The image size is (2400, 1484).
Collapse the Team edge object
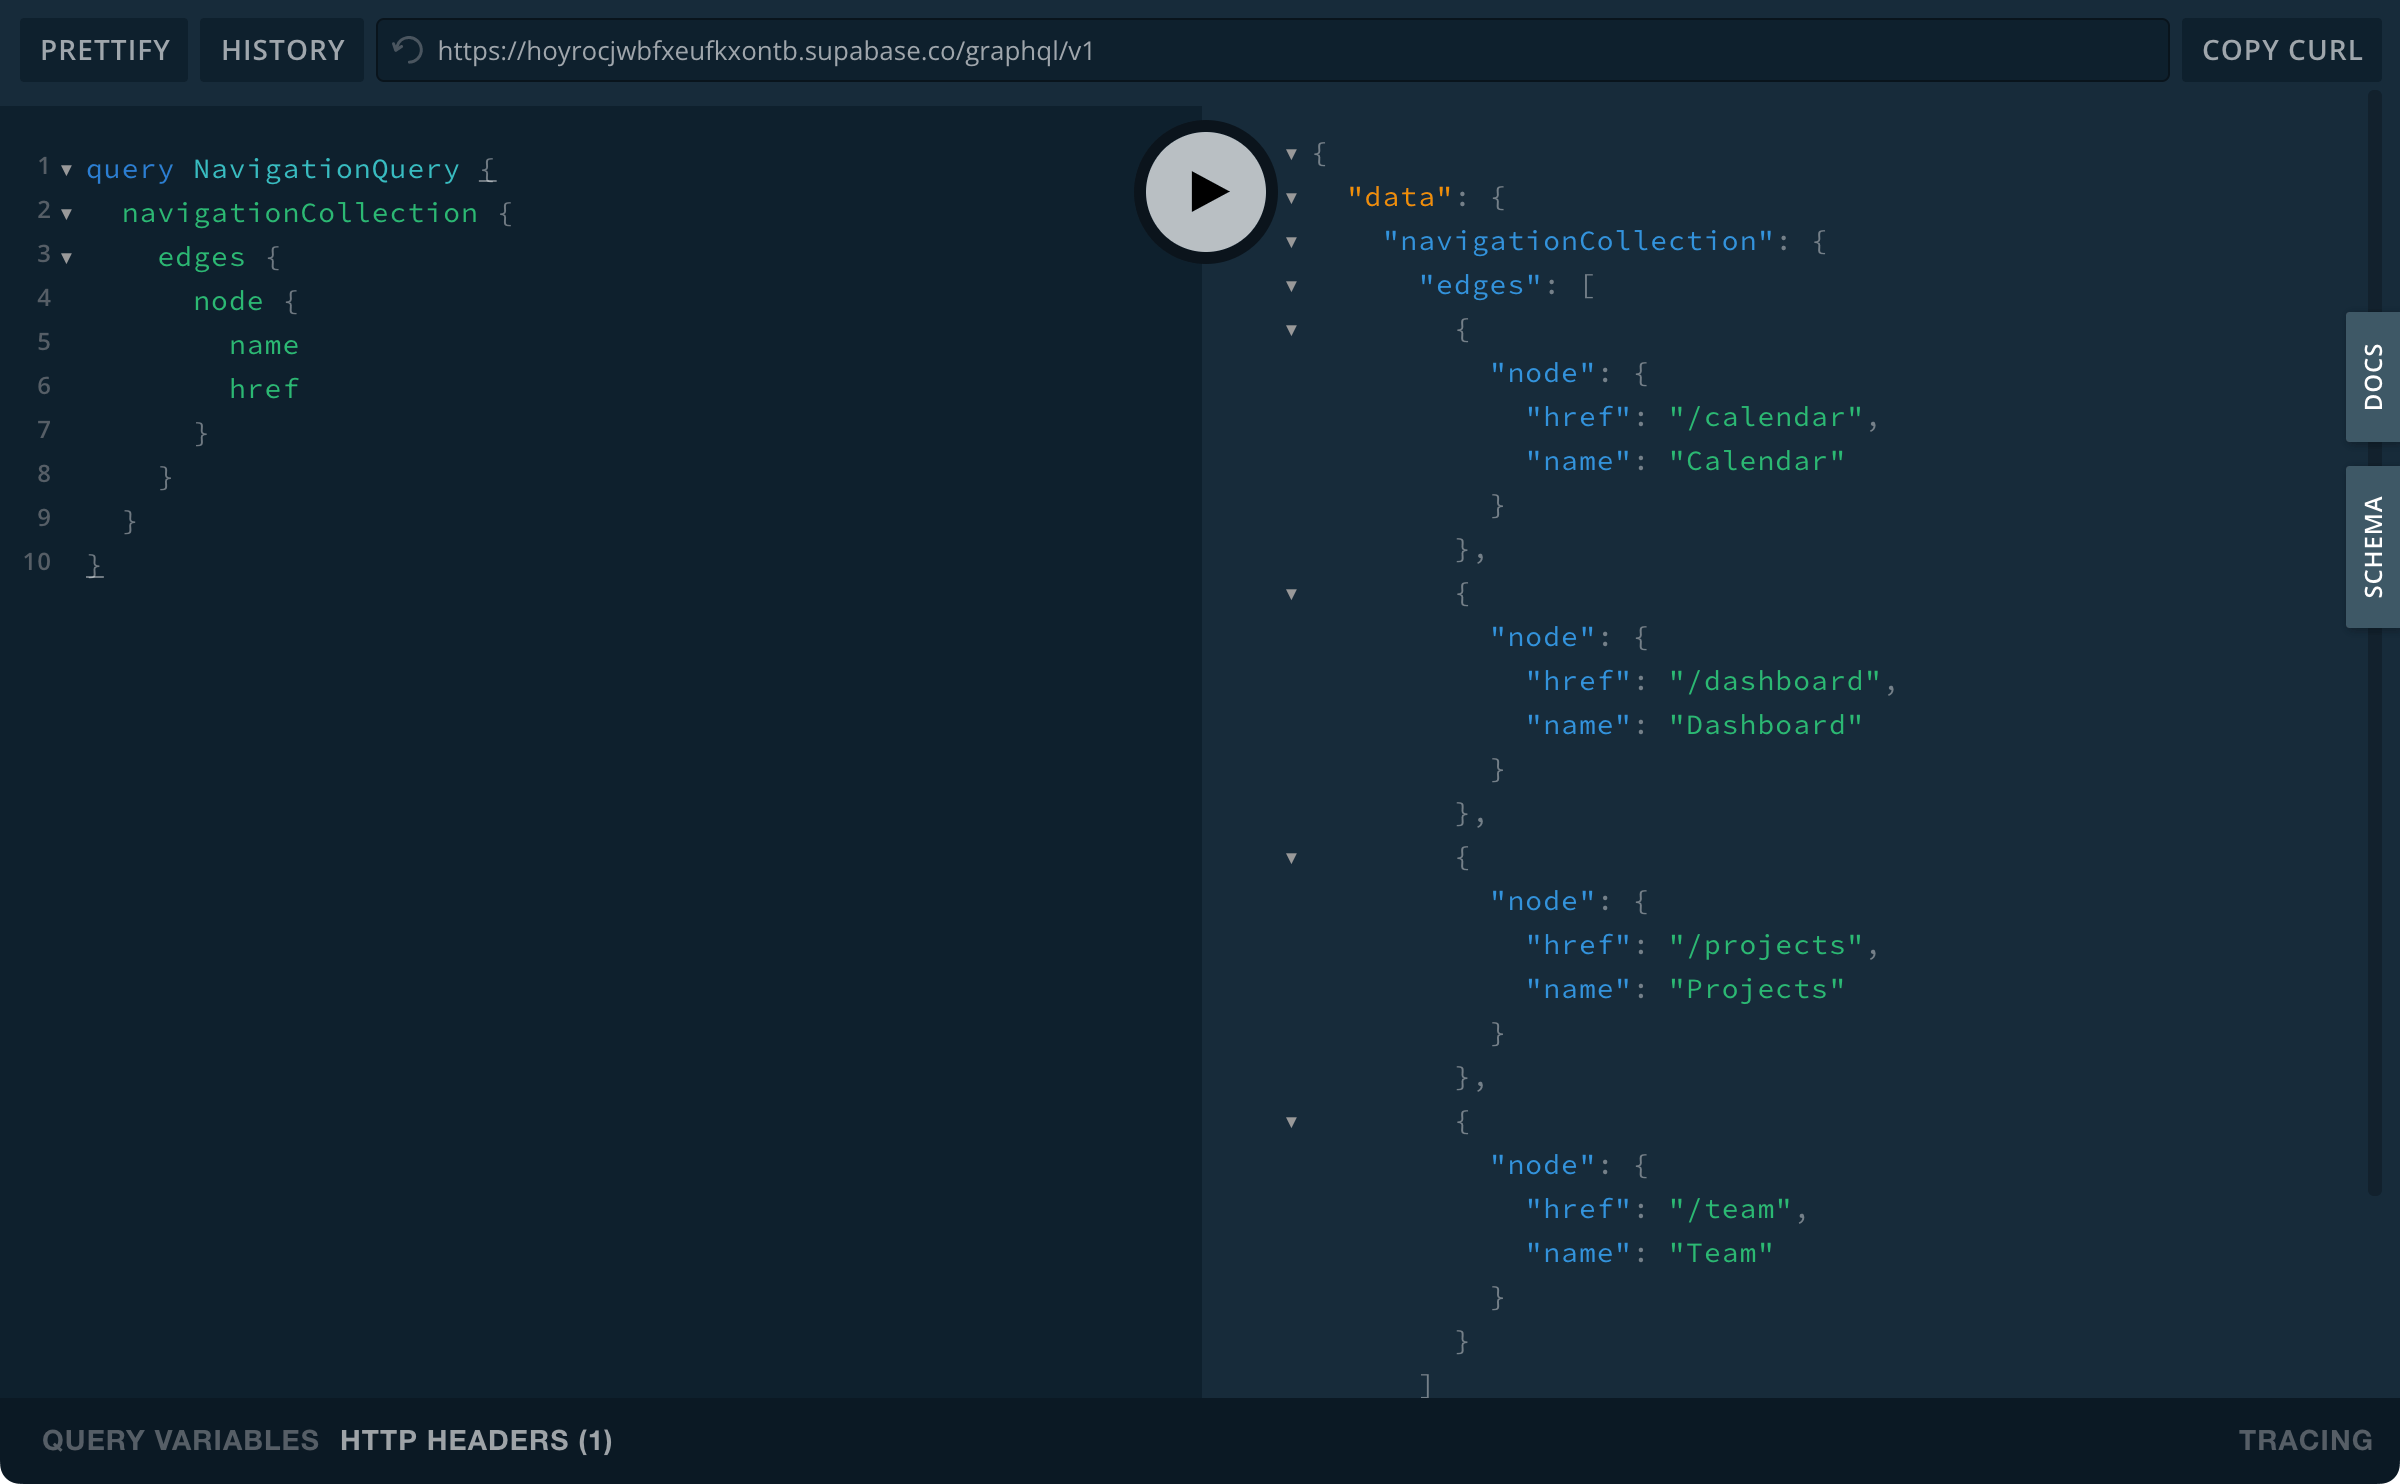click(1291, 1122)
